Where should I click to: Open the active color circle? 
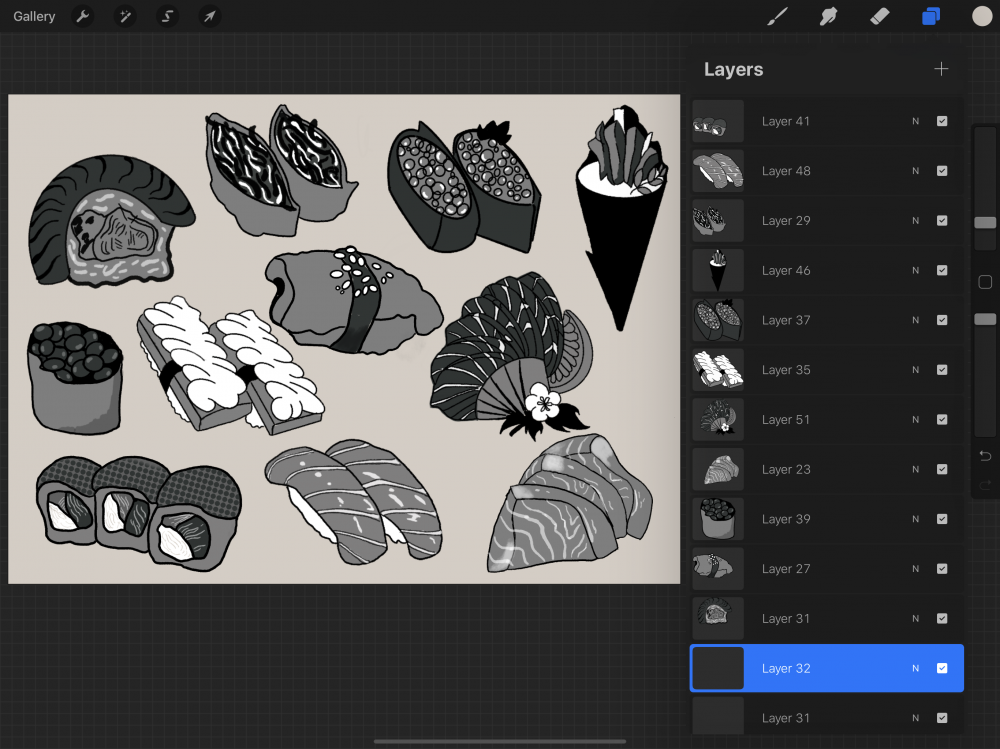pyautogui.click(x=981, y=17)
